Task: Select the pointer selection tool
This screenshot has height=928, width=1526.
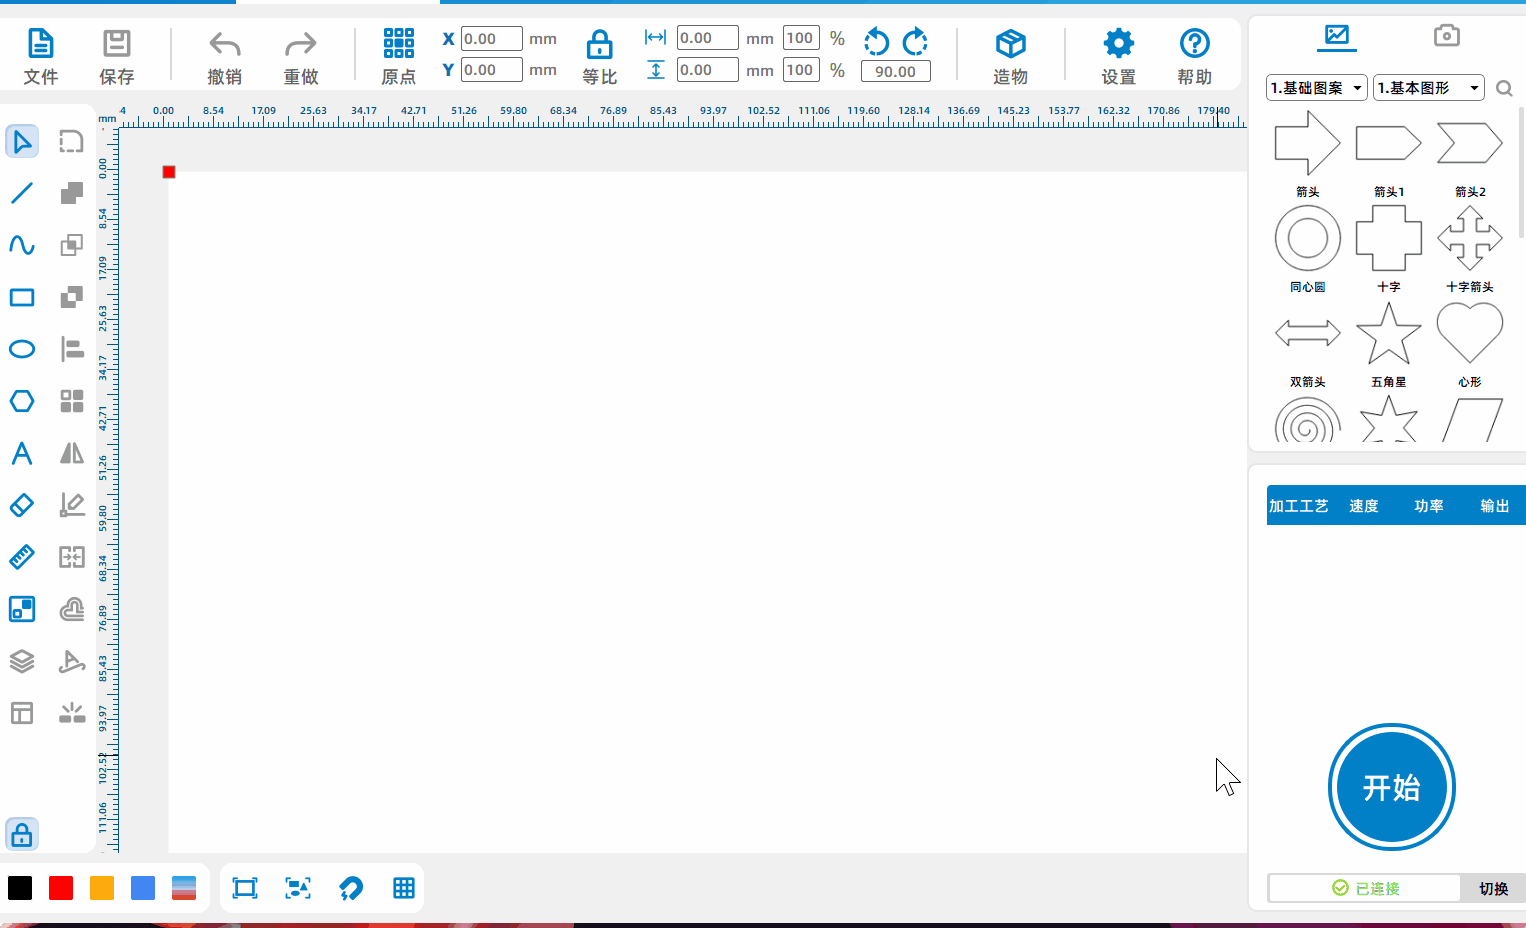Action: click(22, 141)
